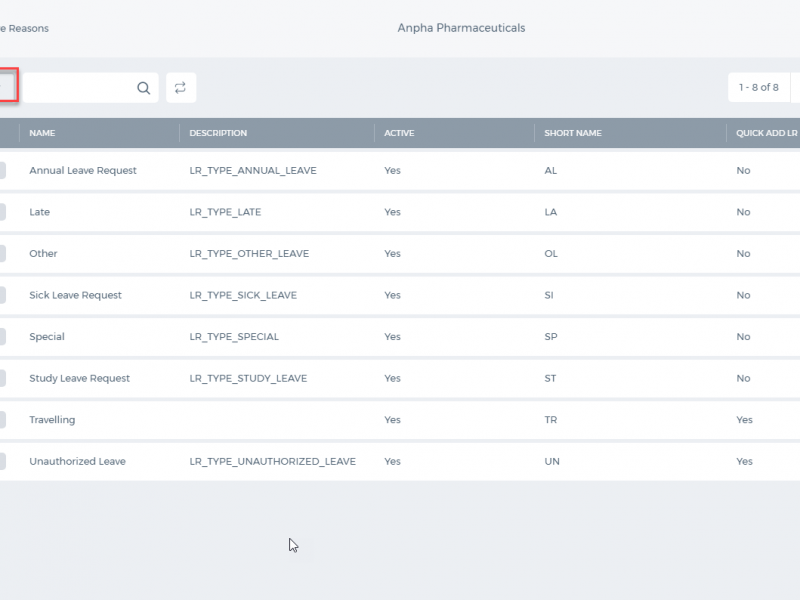Sort by the NAME column header
This screenshot has width=800, height=600.
[x=42, y=133]
